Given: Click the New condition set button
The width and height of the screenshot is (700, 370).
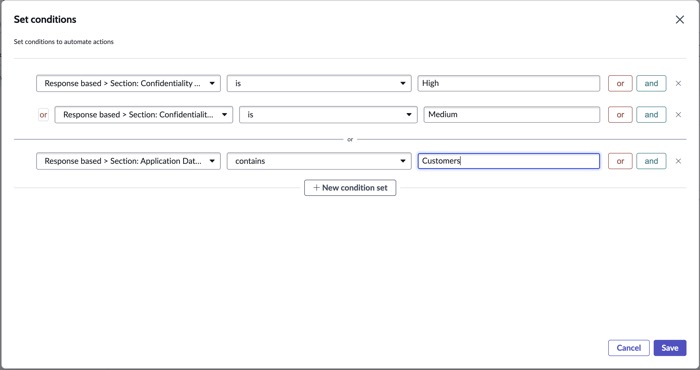Looking at the screenshot, I should [350, 188].
